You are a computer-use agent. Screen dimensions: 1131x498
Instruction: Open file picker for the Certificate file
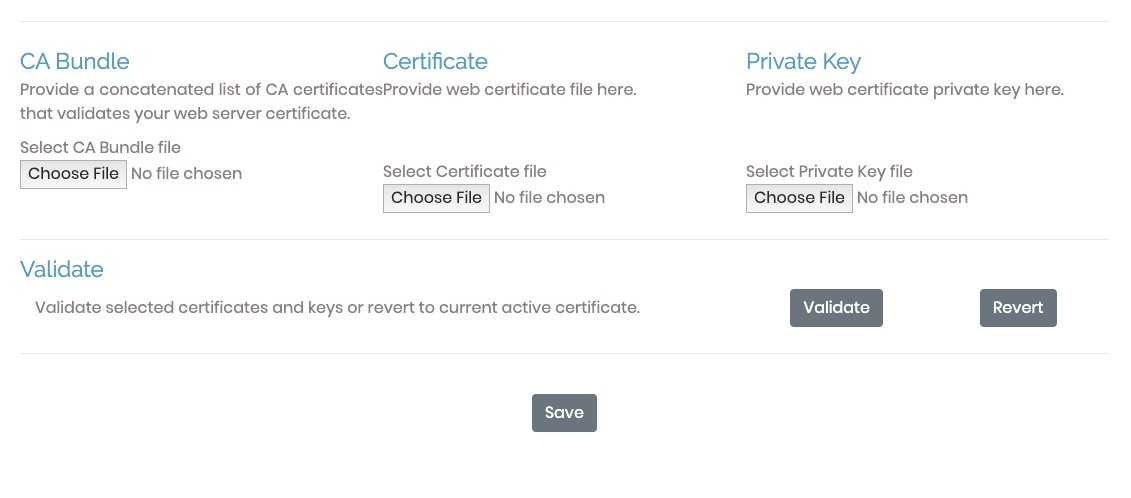(436, 198)
